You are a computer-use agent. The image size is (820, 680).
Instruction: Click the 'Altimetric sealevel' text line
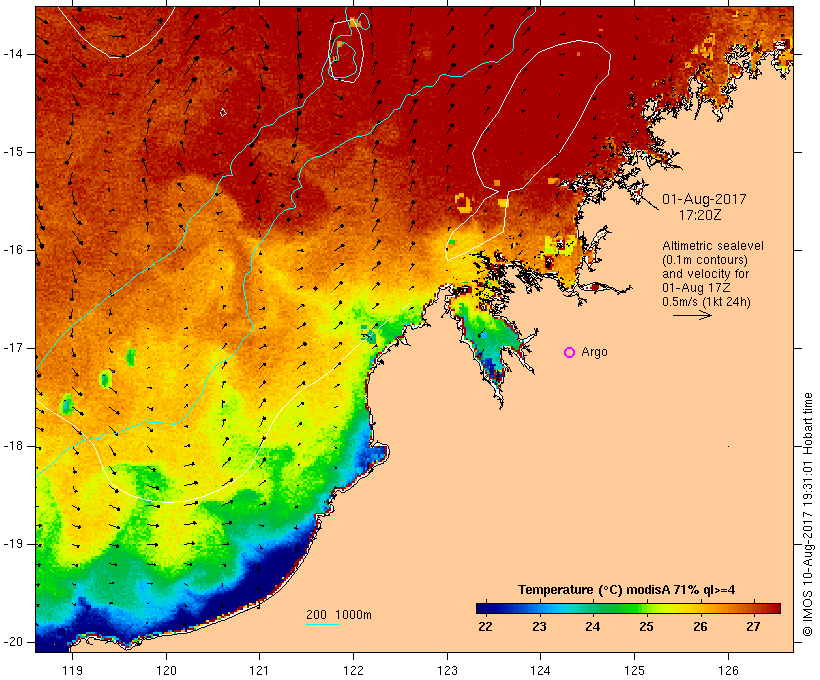(x=713, y=246)
